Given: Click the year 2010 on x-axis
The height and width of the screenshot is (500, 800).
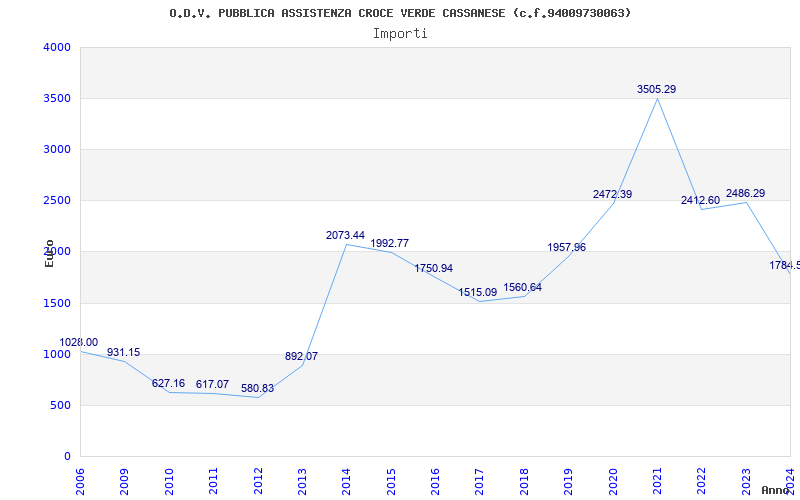Looking at the screenshot, I should coord(169,481).
